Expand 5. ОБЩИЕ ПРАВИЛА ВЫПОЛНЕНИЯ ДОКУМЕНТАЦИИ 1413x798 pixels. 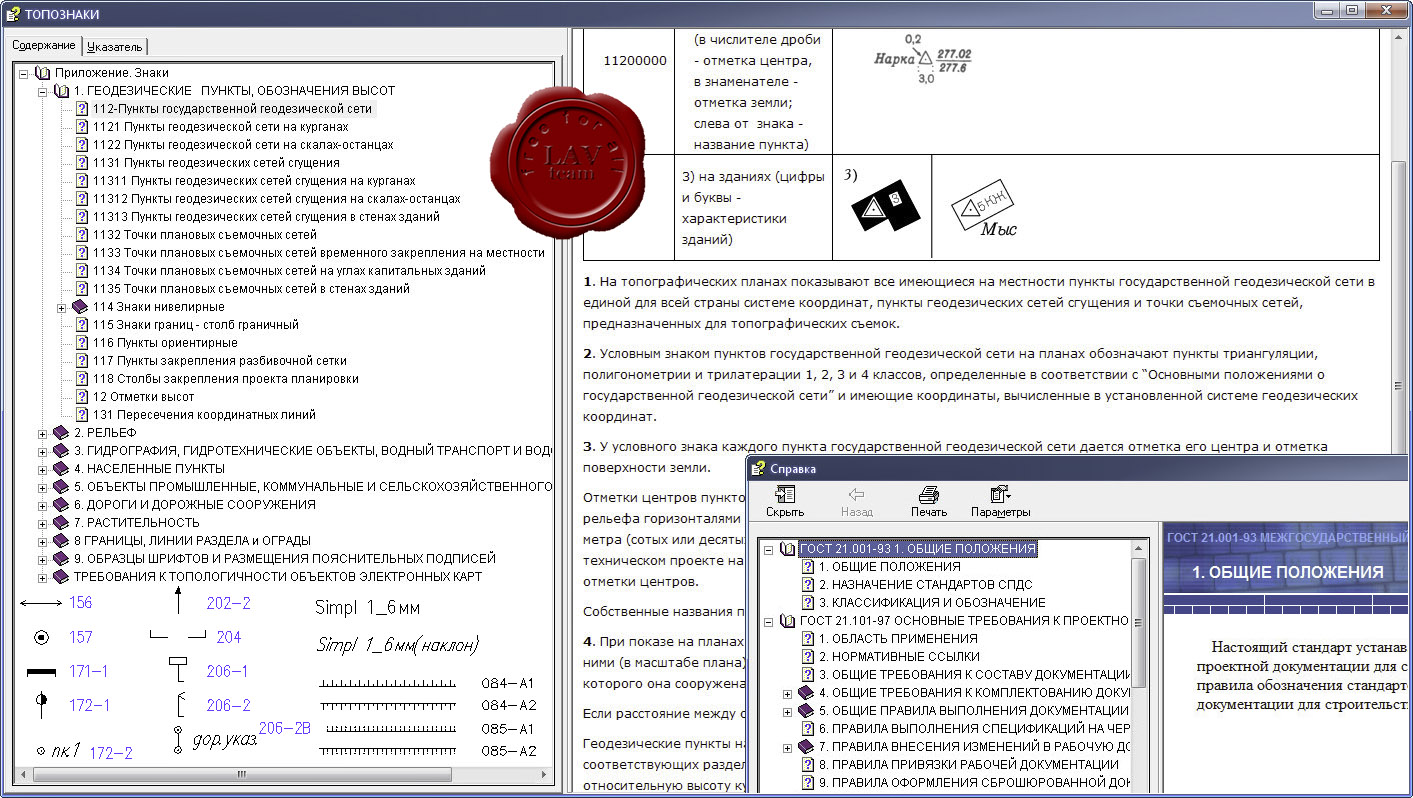[787, 711]
